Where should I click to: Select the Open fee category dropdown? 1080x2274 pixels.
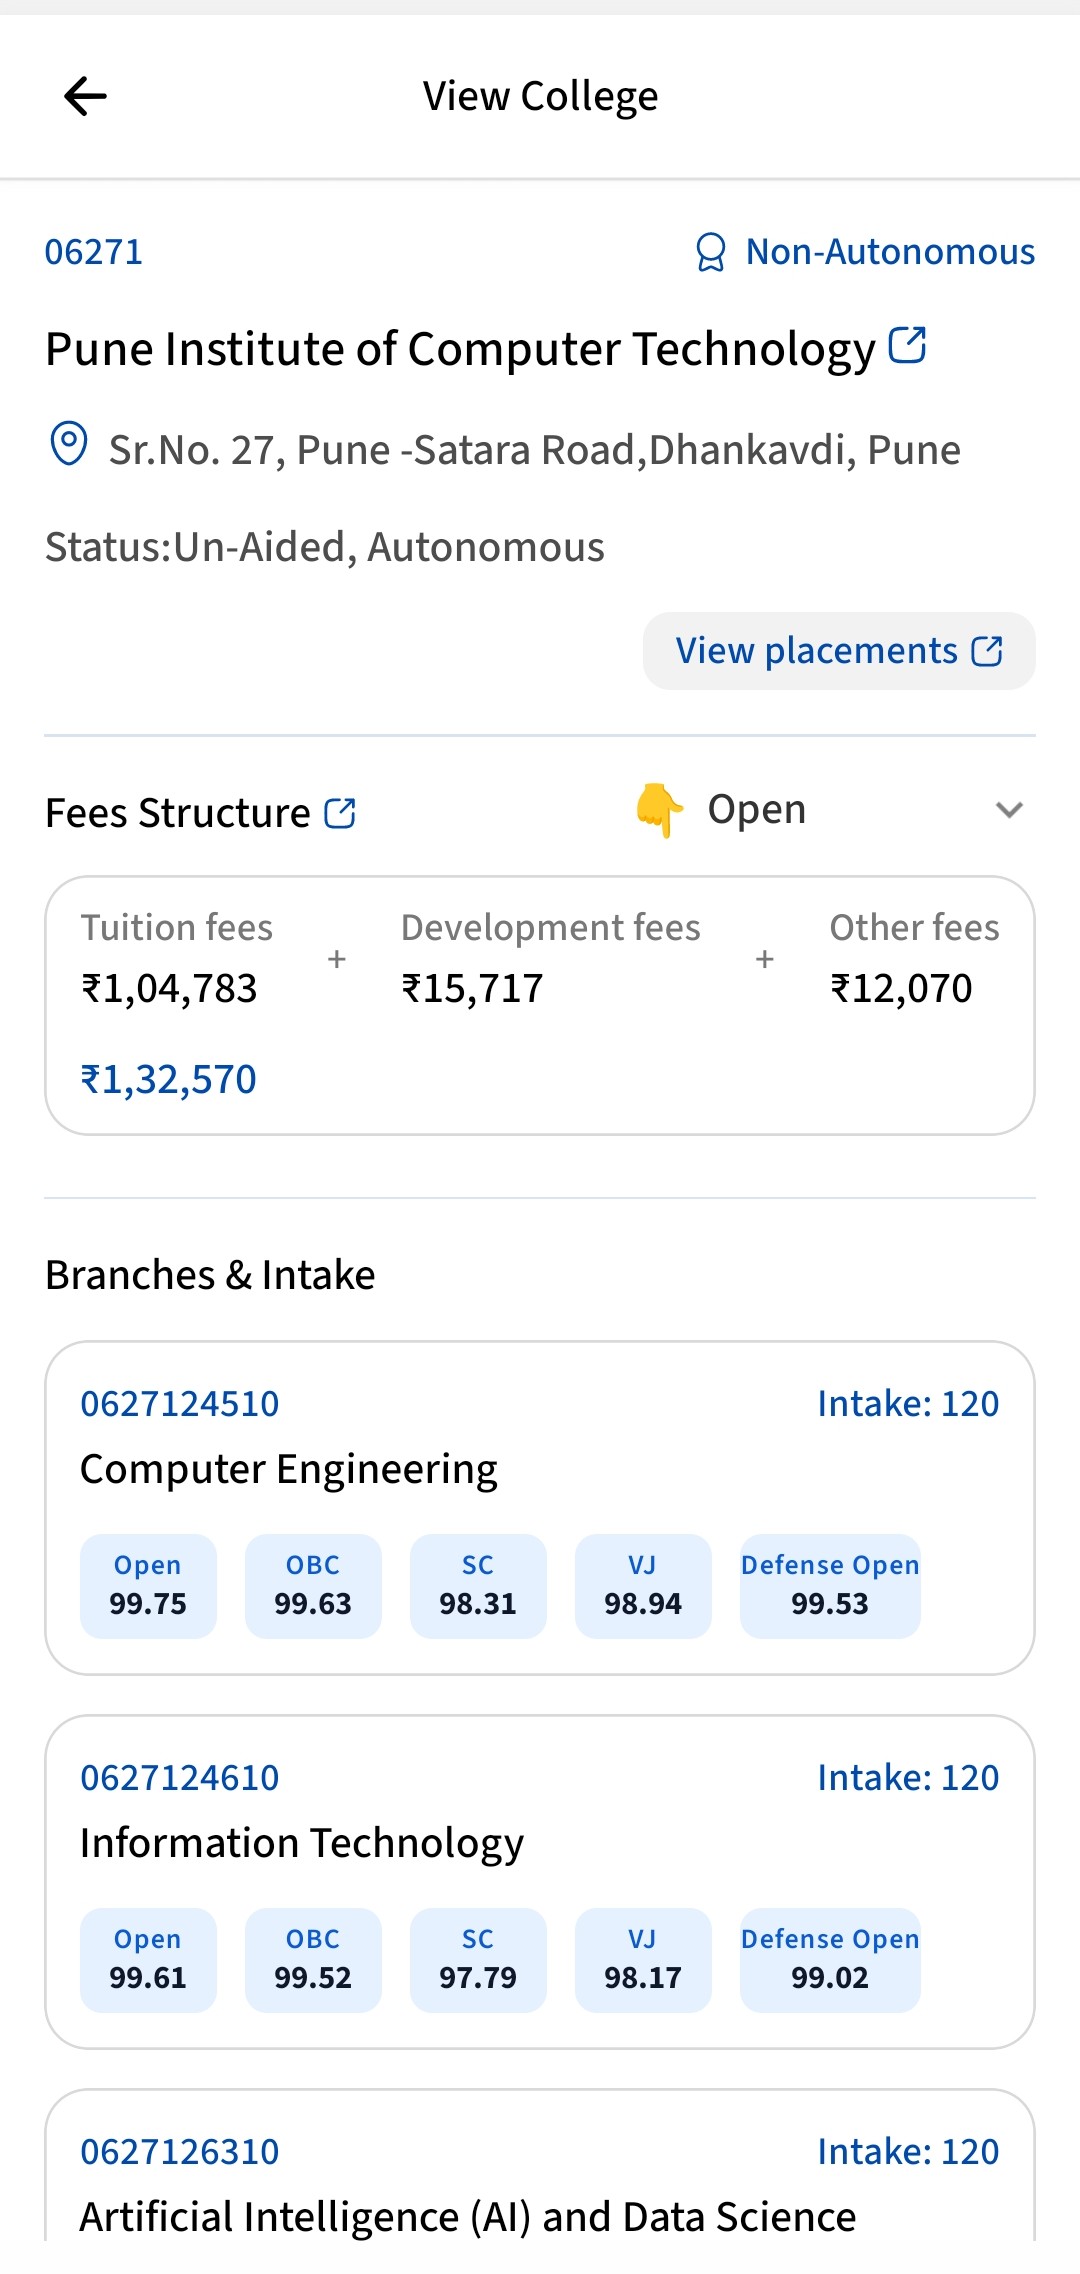click(x=830, y=810)
